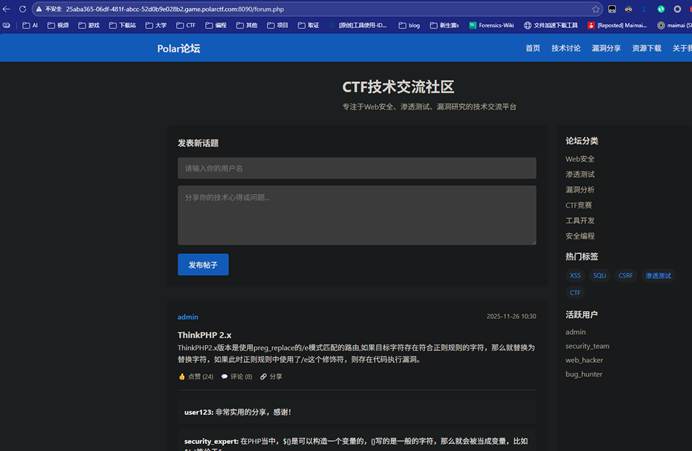Open the Forensics-Wiki bookmark
692x451 pixels.
[491, 26]
